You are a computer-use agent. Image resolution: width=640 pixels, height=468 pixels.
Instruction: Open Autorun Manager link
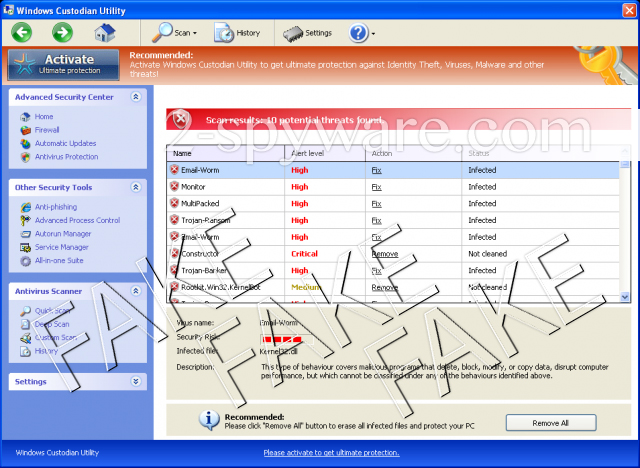pyautogui.click(x=63, y=234)
